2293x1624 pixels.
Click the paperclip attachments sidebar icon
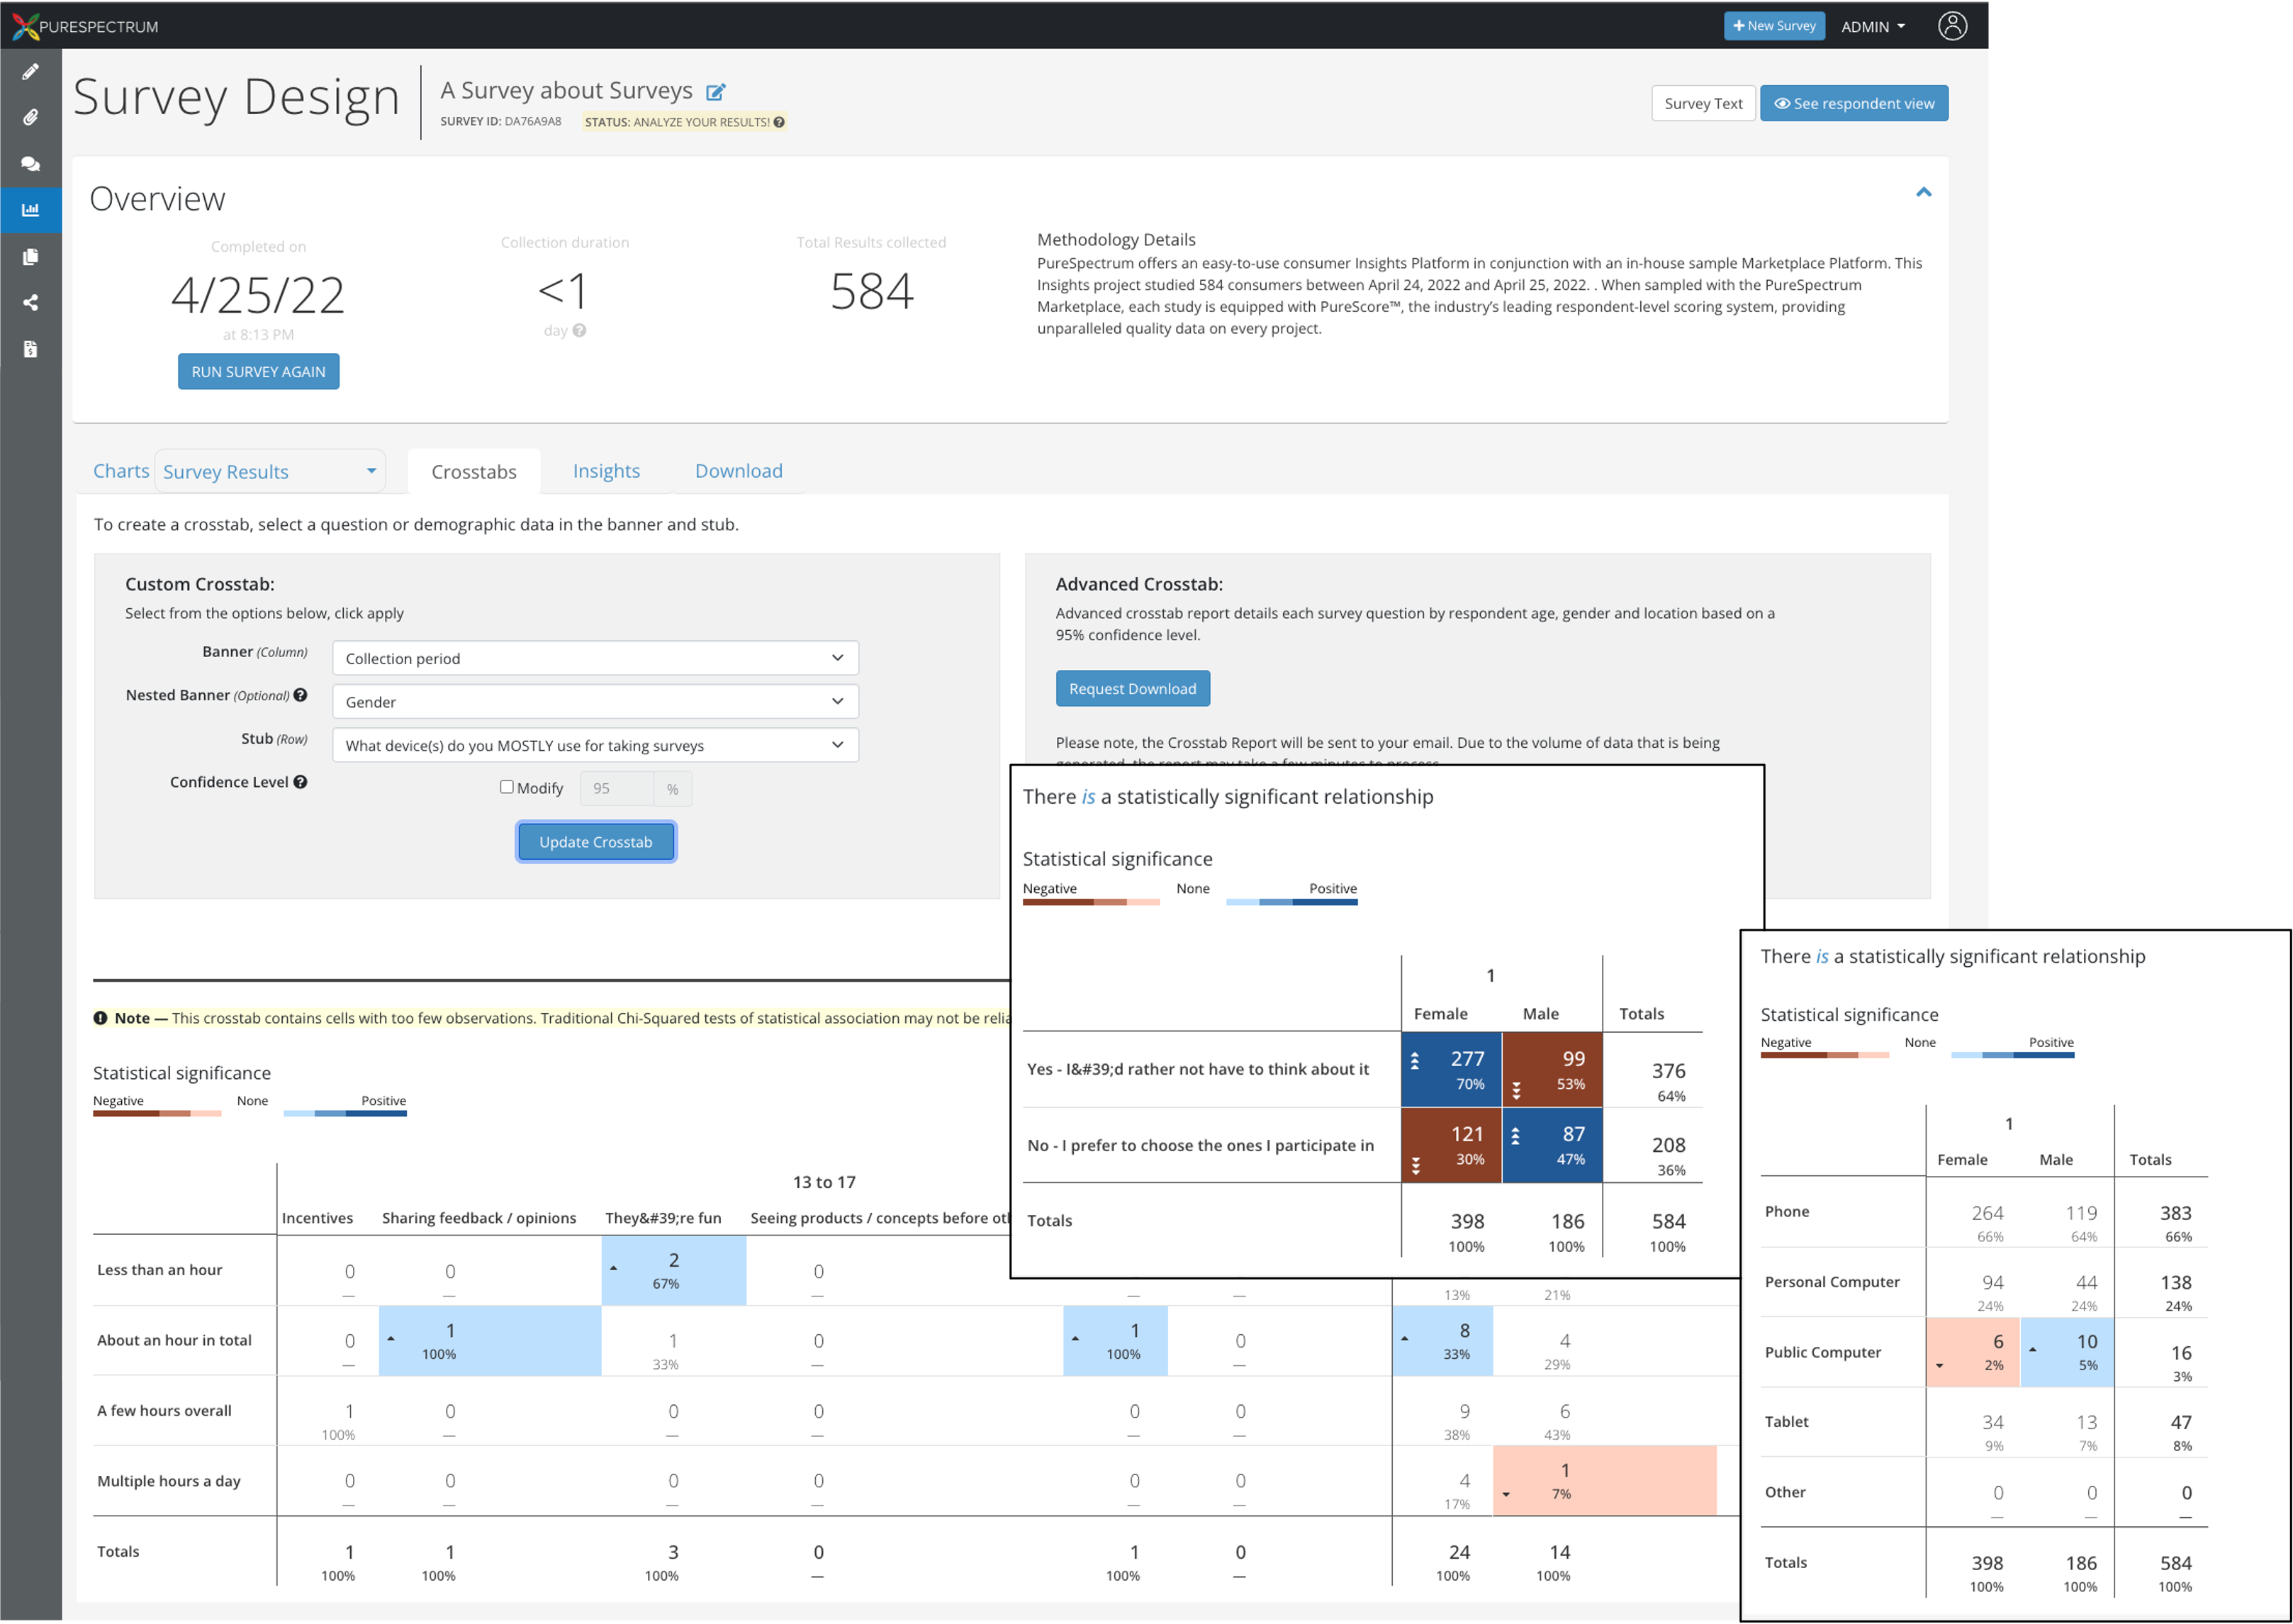(30, 117)
